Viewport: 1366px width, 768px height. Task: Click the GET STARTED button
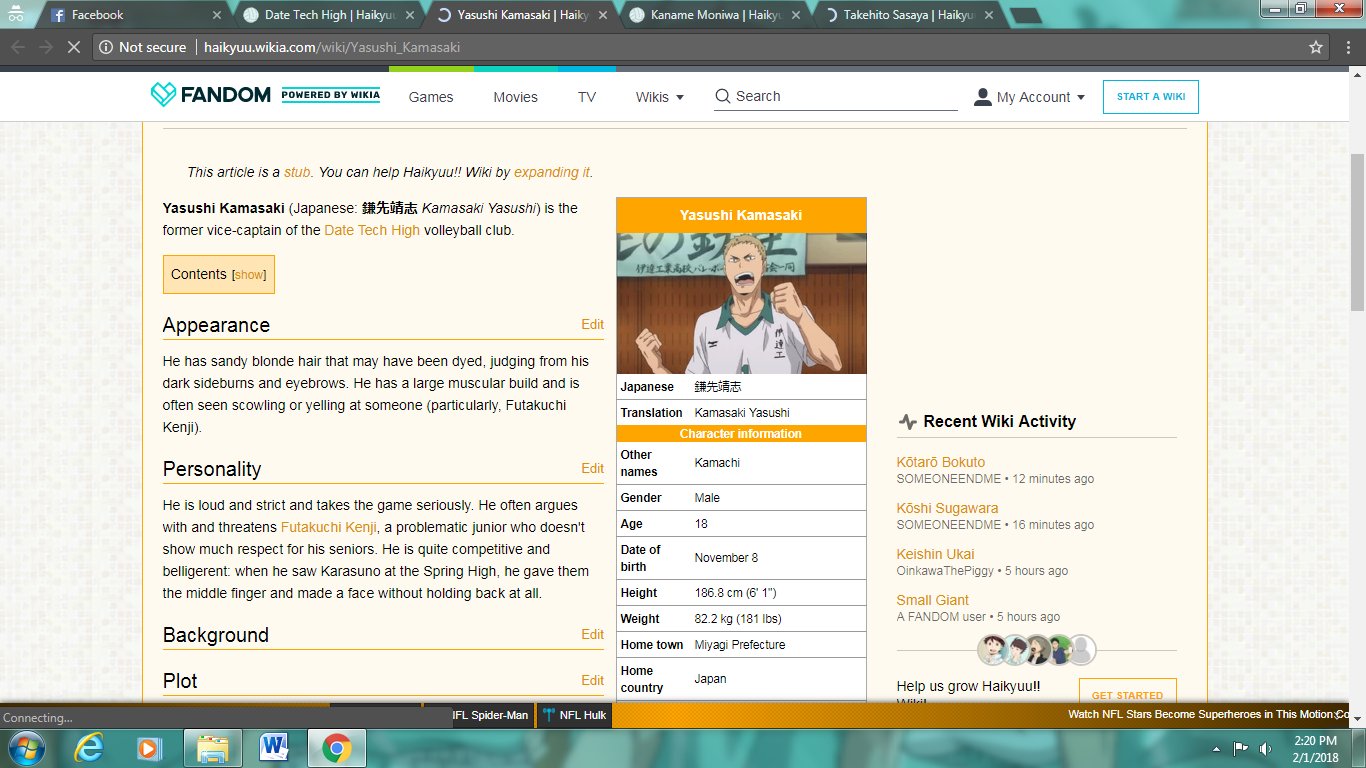tap(1128, 693)
